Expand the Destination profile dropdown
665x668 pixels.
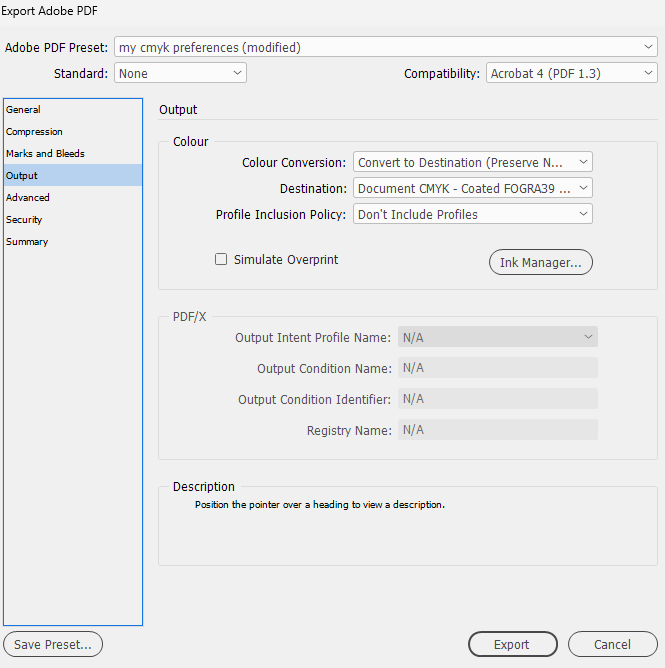coord(472,188)
